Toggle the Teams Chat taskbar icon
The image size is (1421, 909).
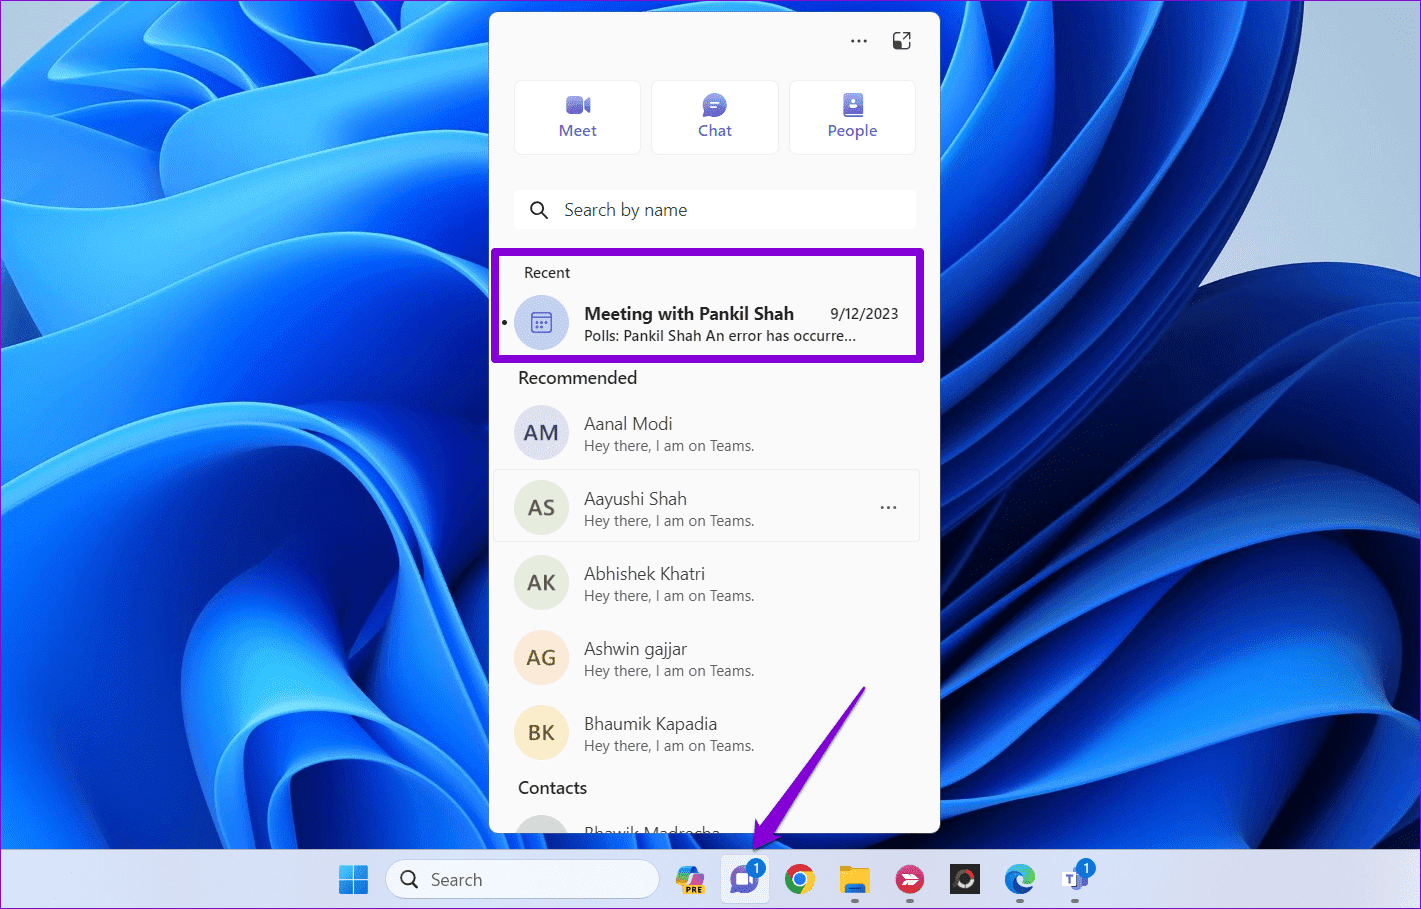click(745, 879)
